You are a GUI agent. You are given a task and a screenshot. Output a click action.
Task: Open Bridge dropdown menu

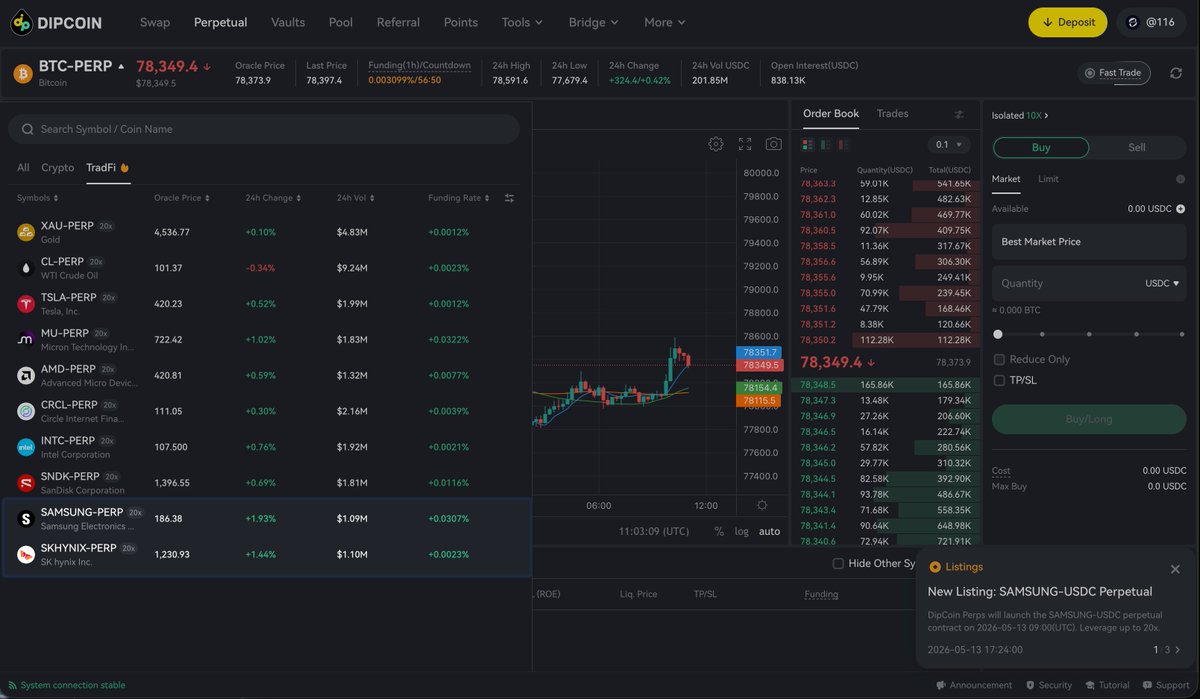point(594,22)
